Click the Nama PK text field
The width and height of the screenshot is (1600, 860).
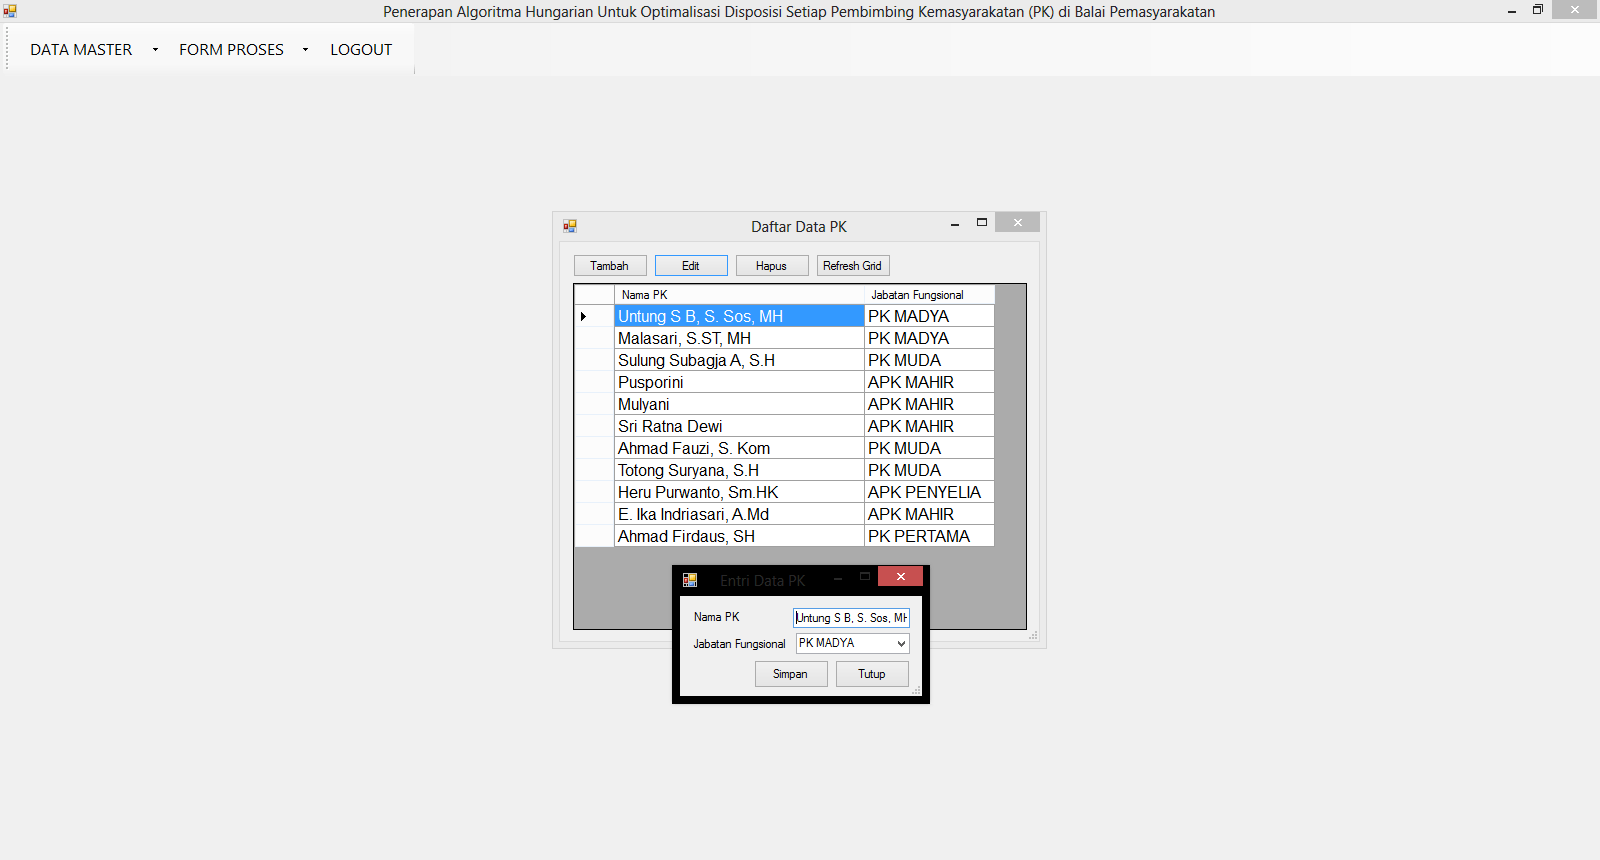tap(851, 618)
